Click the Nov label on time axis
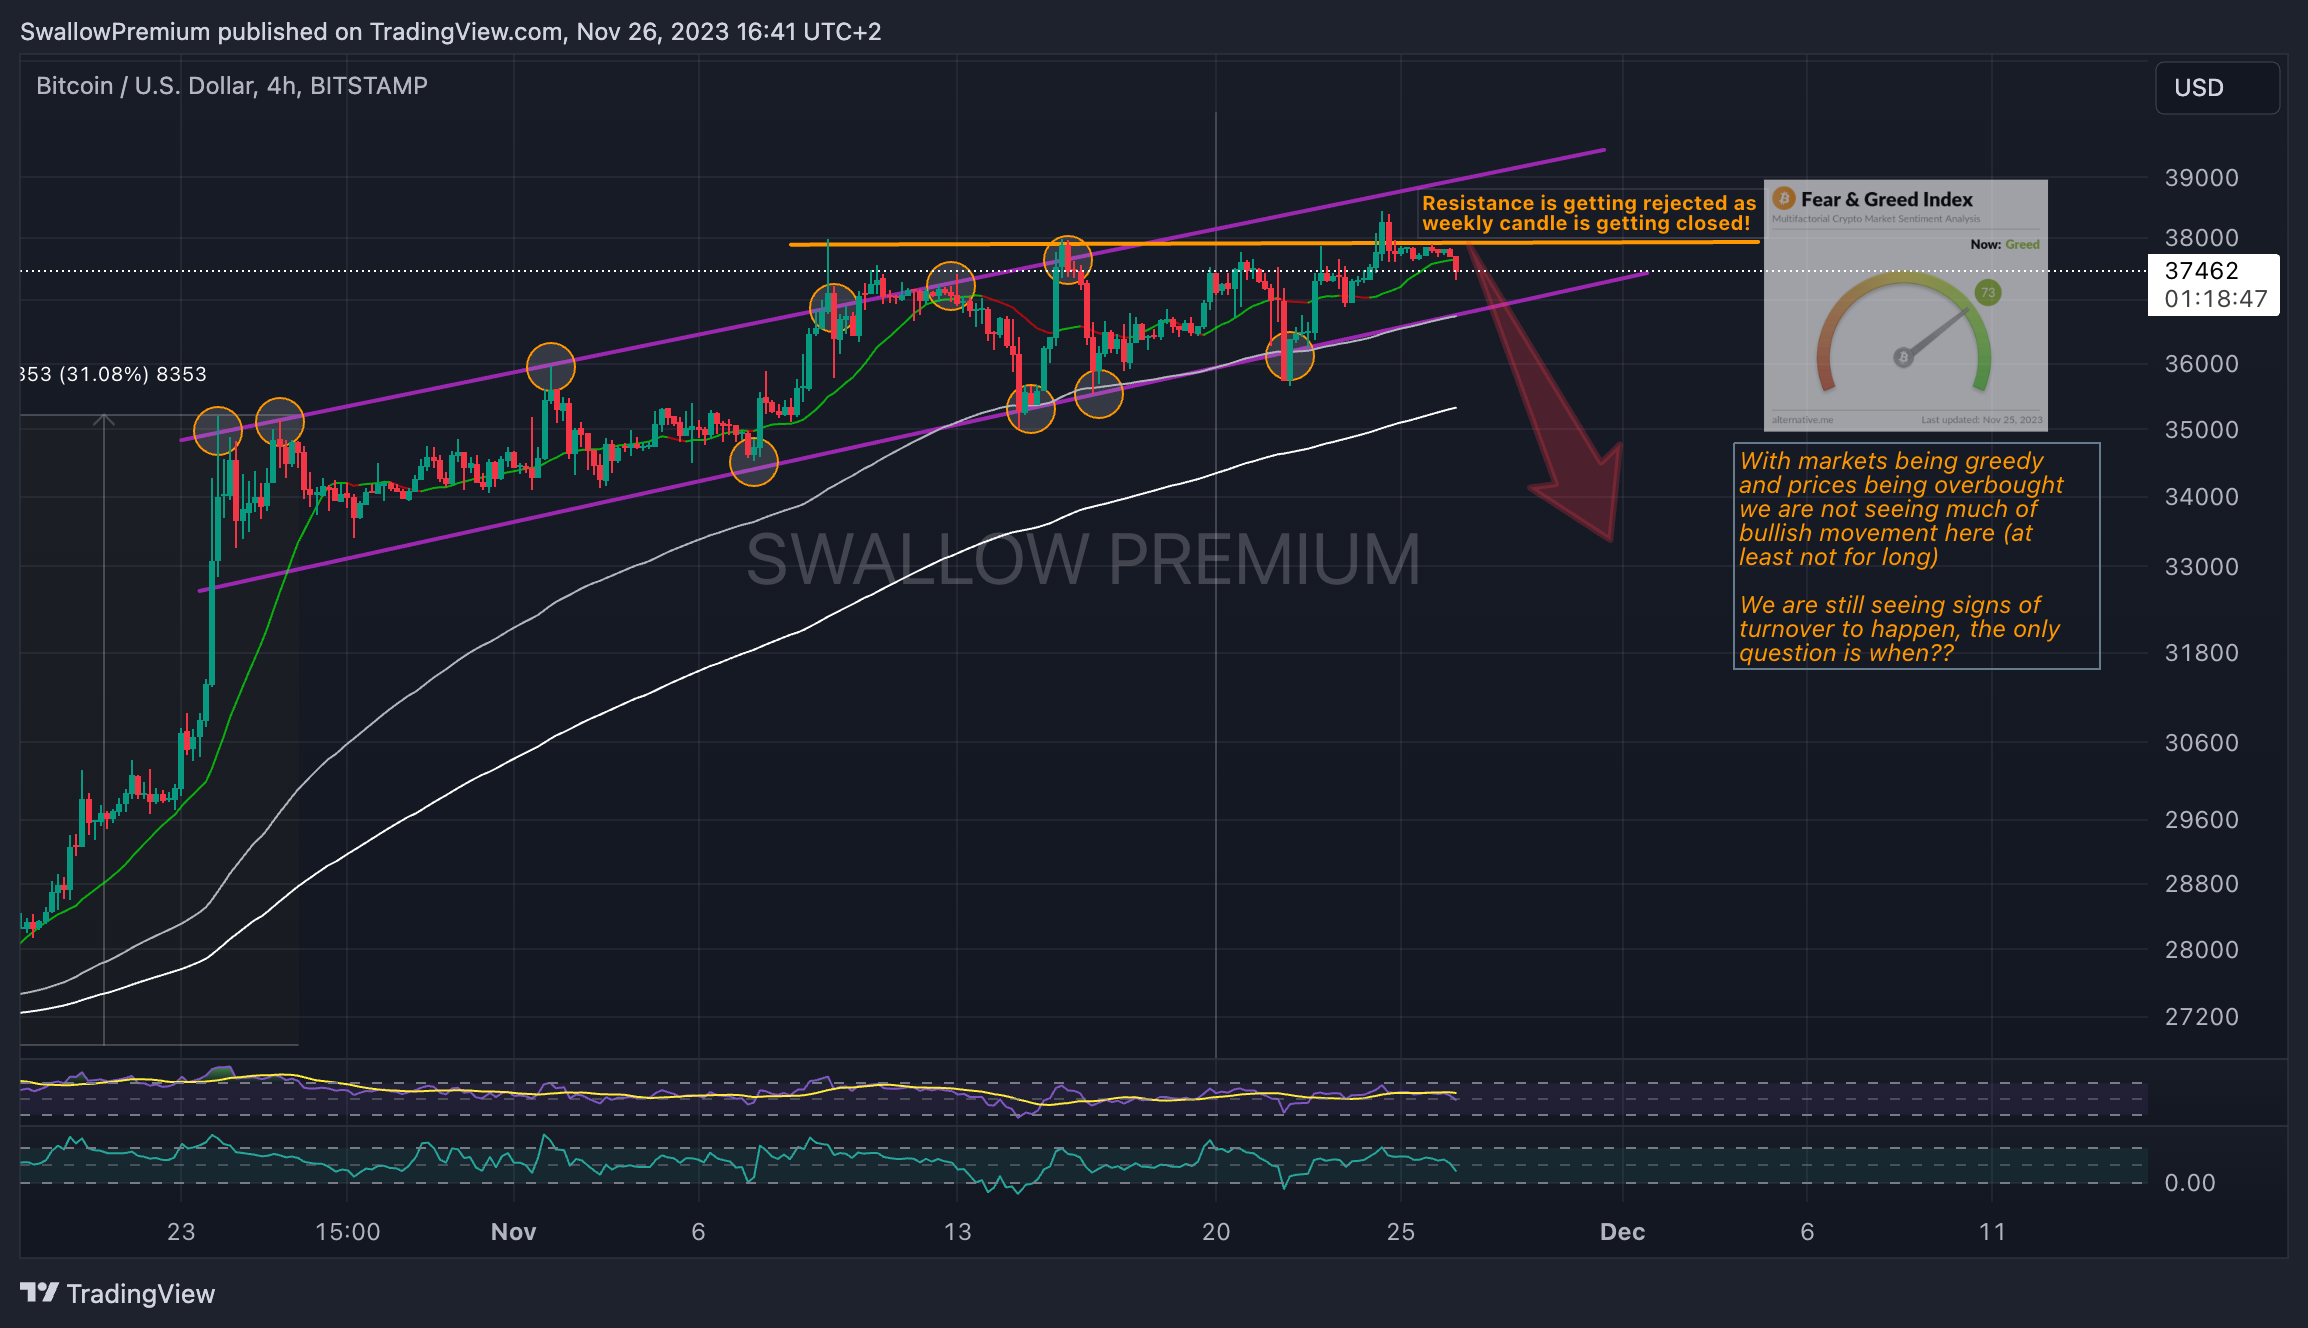This screenshot has width=2308, height=1328. [513, 1232]
